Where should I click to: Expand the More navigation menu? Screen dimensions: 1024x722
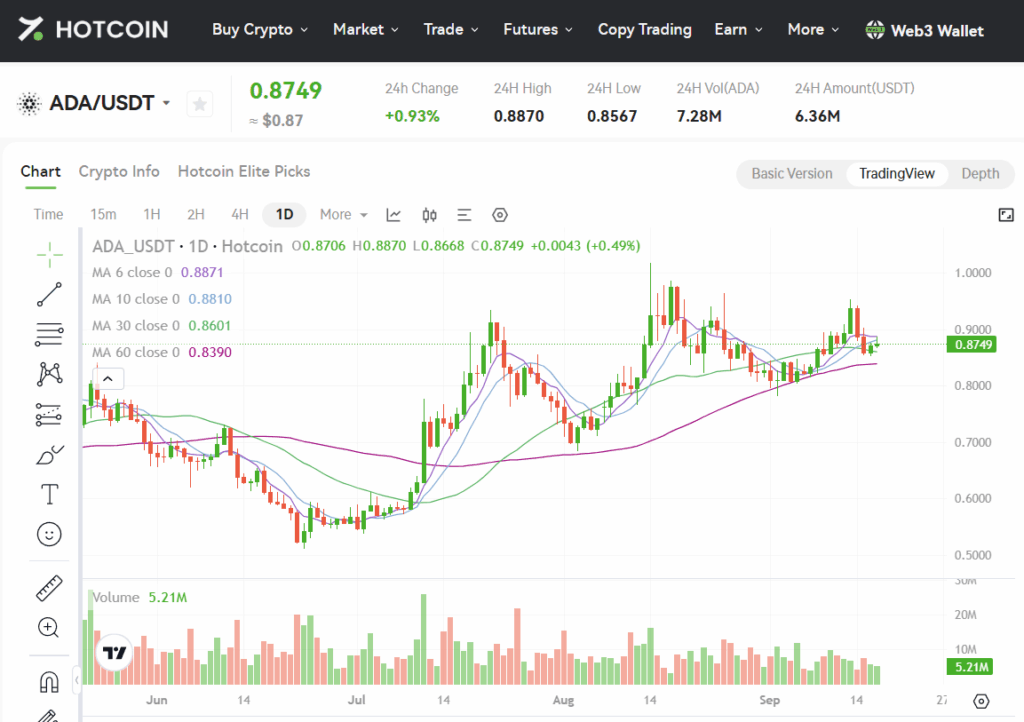[x=813, y=29]
